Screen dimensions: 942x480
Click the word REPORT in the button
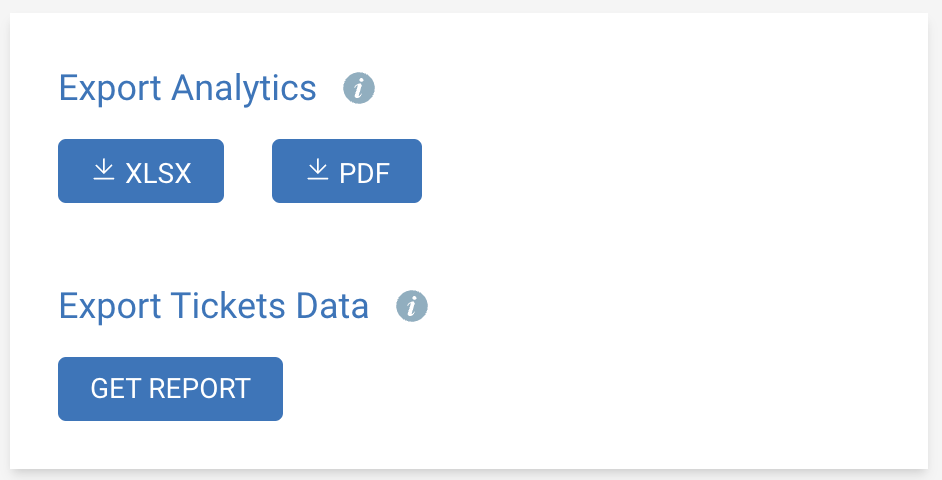(199, 389)
